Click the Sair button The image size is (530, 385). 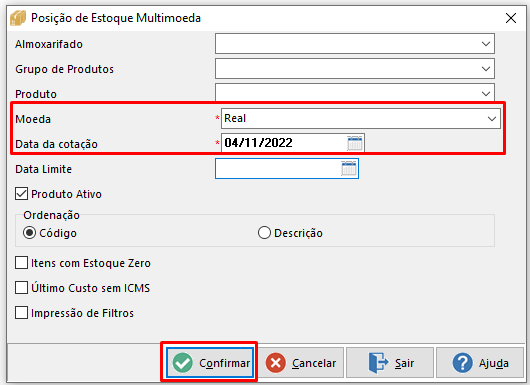pyautogui.click(x=390, y=363)
